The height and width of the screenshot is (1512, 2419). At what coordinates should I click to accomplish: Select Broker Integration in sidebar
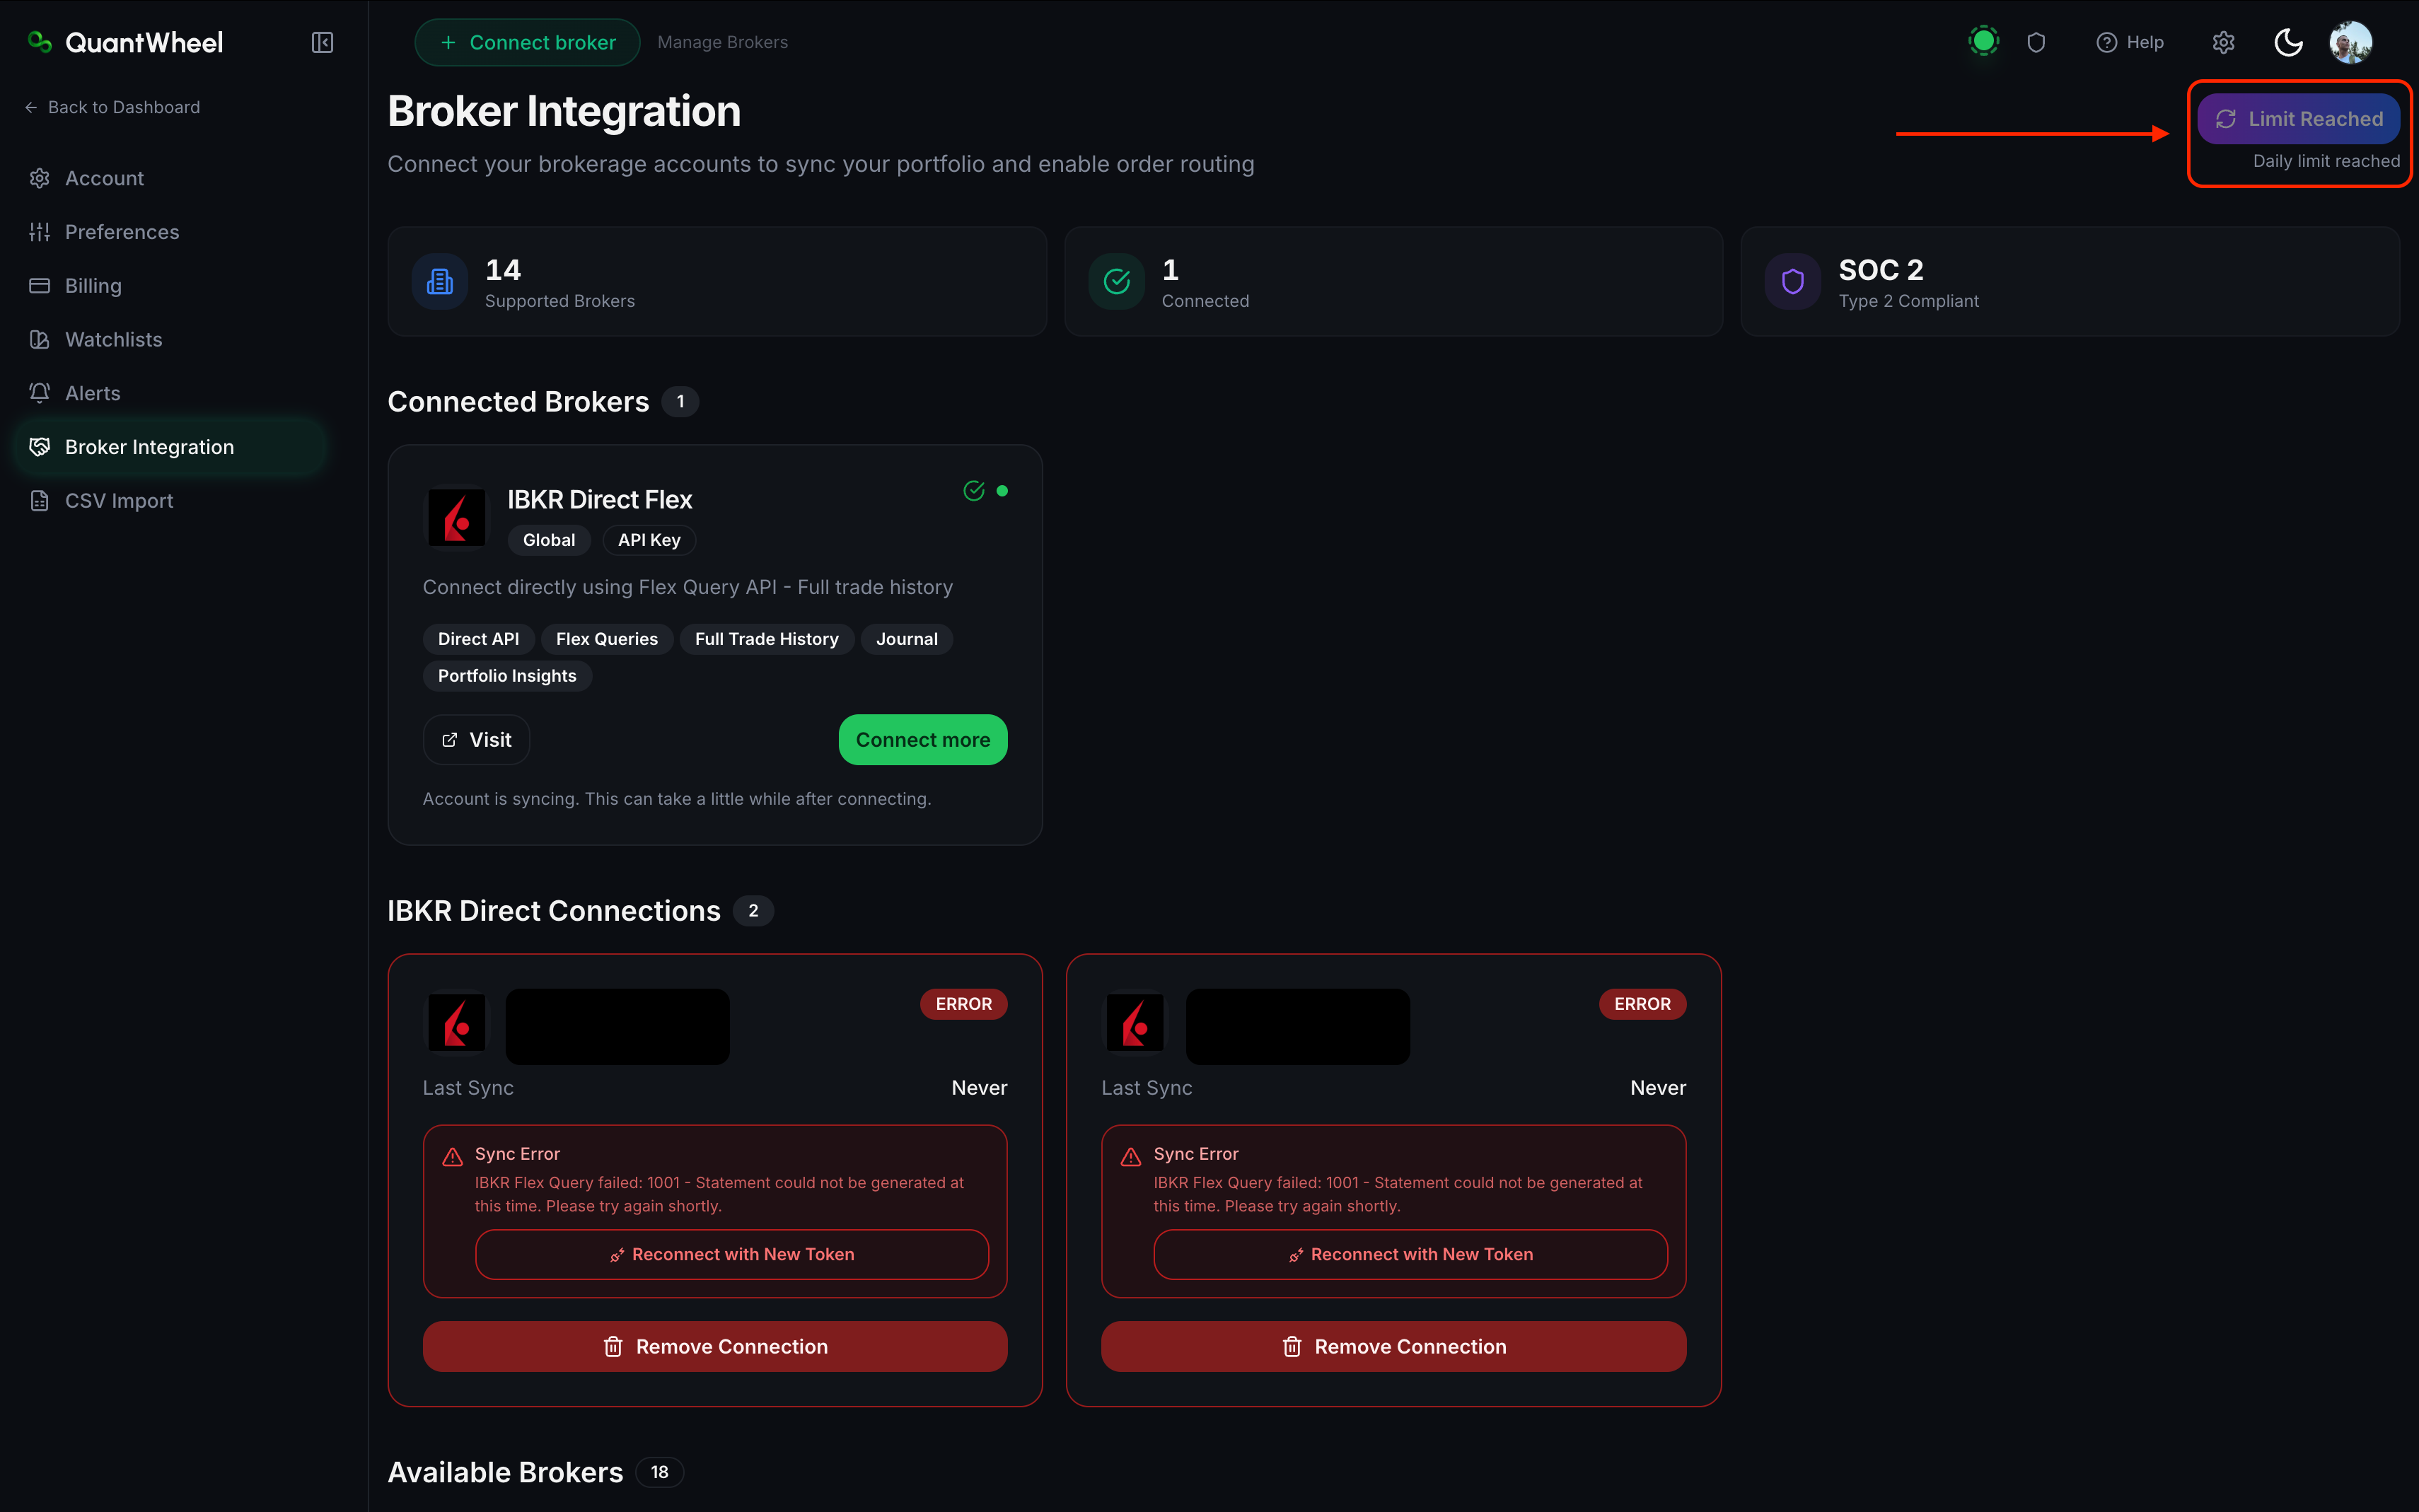pos(169,447)
